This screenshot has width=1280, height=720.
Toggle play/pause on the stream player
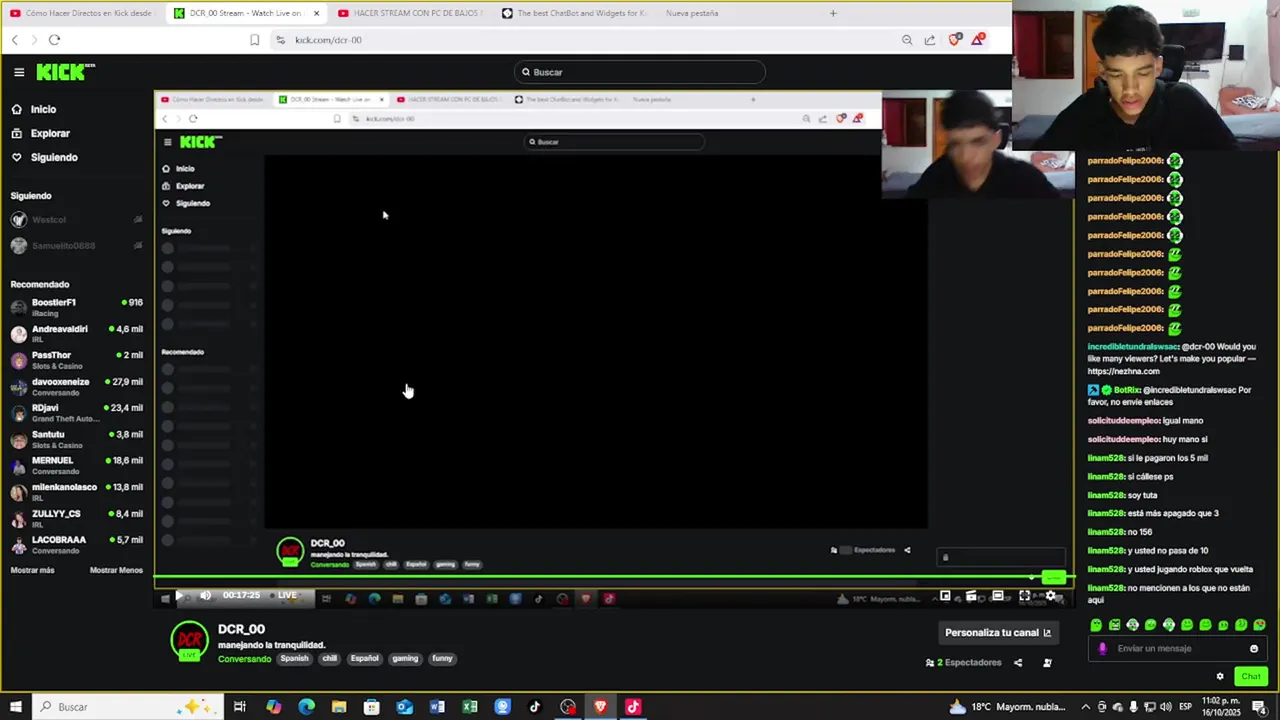(x=179, y=596)
